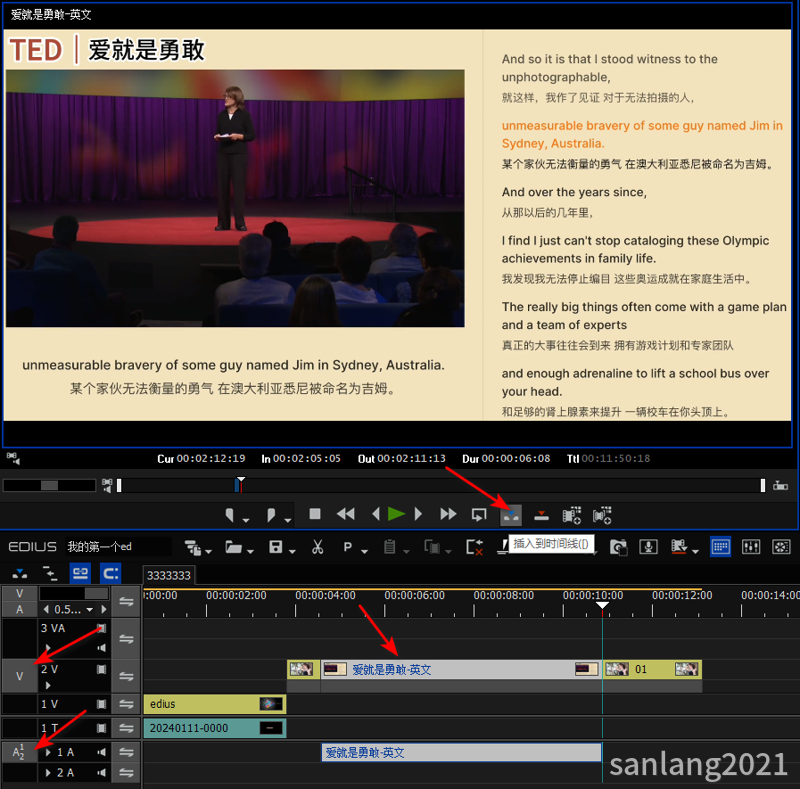
Task: Expand the save dropdown arrow
Action: 292,552
